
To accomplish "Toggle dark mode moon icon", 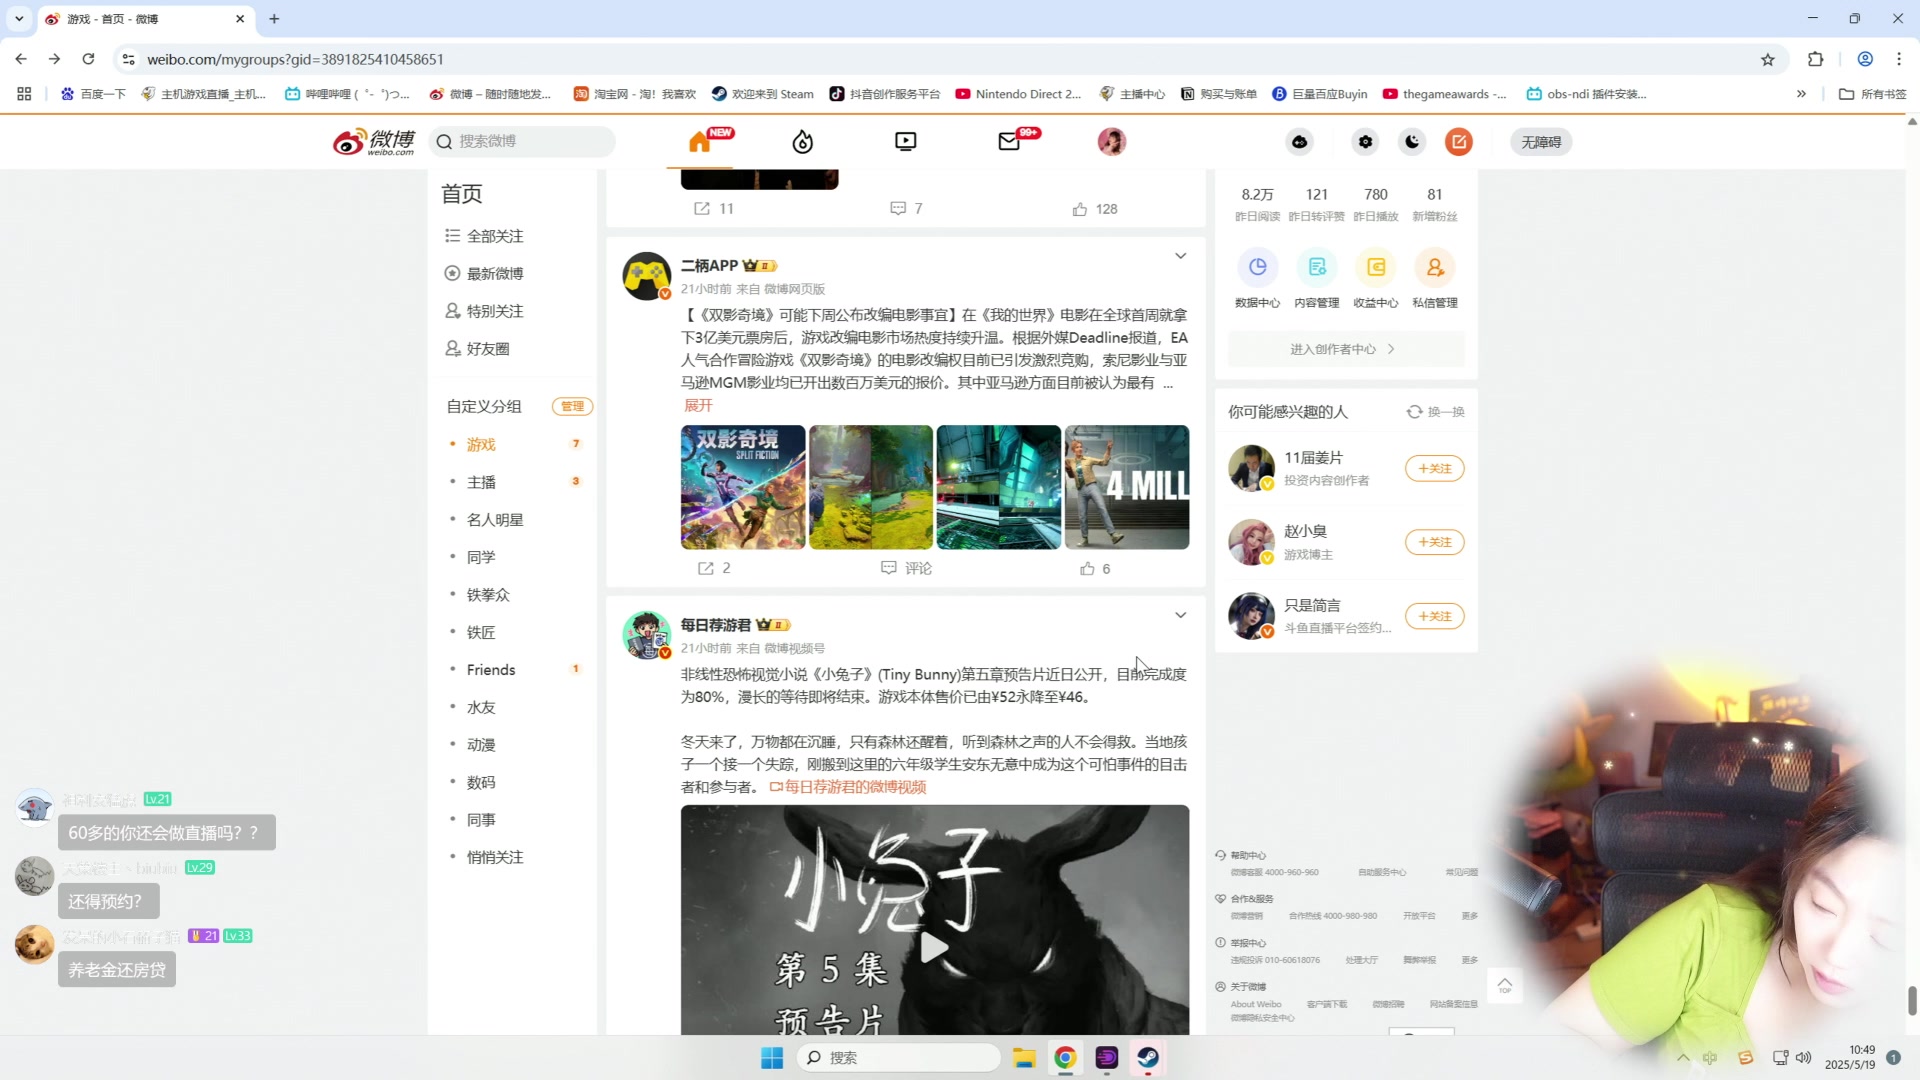I will click(1412, 142).
